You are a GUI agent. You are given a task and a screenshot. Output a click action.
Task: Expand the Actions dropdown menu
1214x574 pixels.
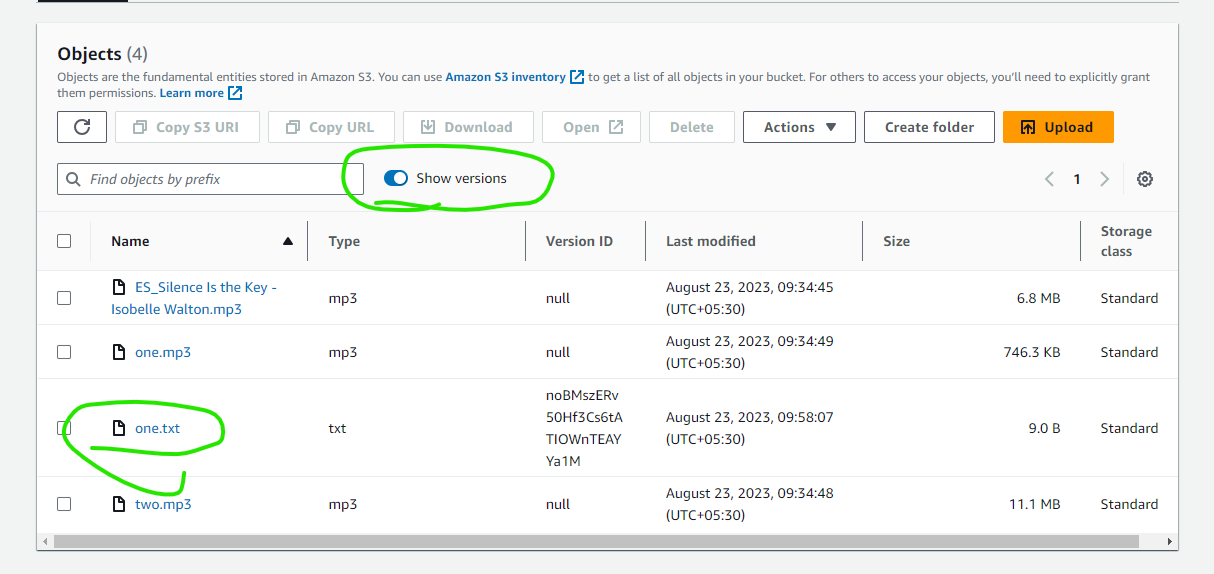coord(799,127)
